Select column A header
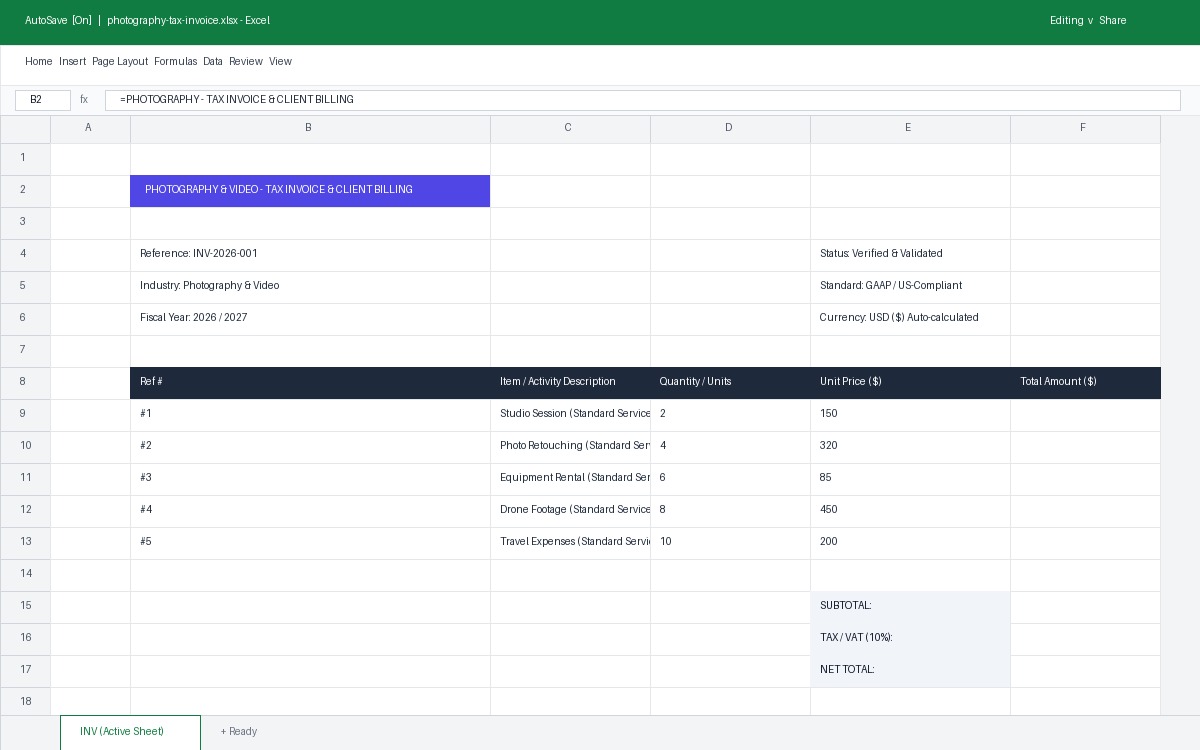1200x750 pixels. (x=90, y=129)
